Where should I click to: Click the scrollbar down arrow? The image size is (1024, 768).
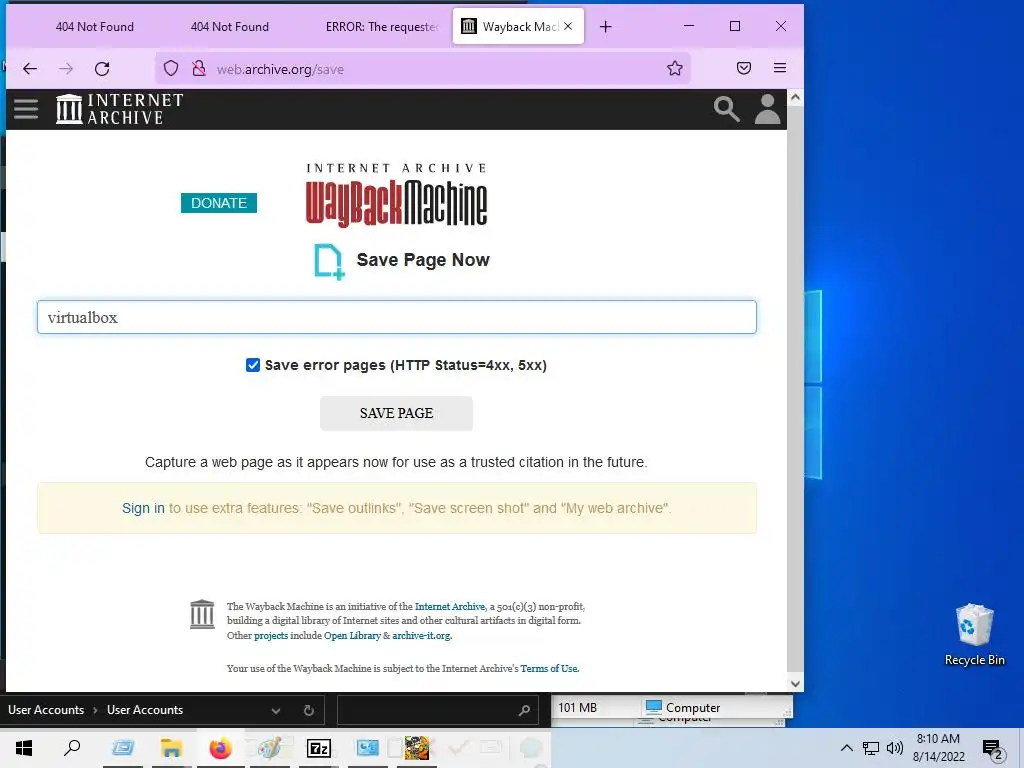click(795, 684)
